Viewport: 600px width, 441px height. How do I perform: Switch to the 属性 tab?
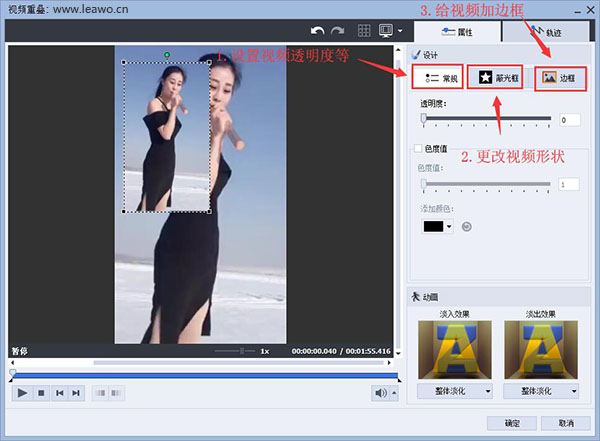[x=457, y=32]
